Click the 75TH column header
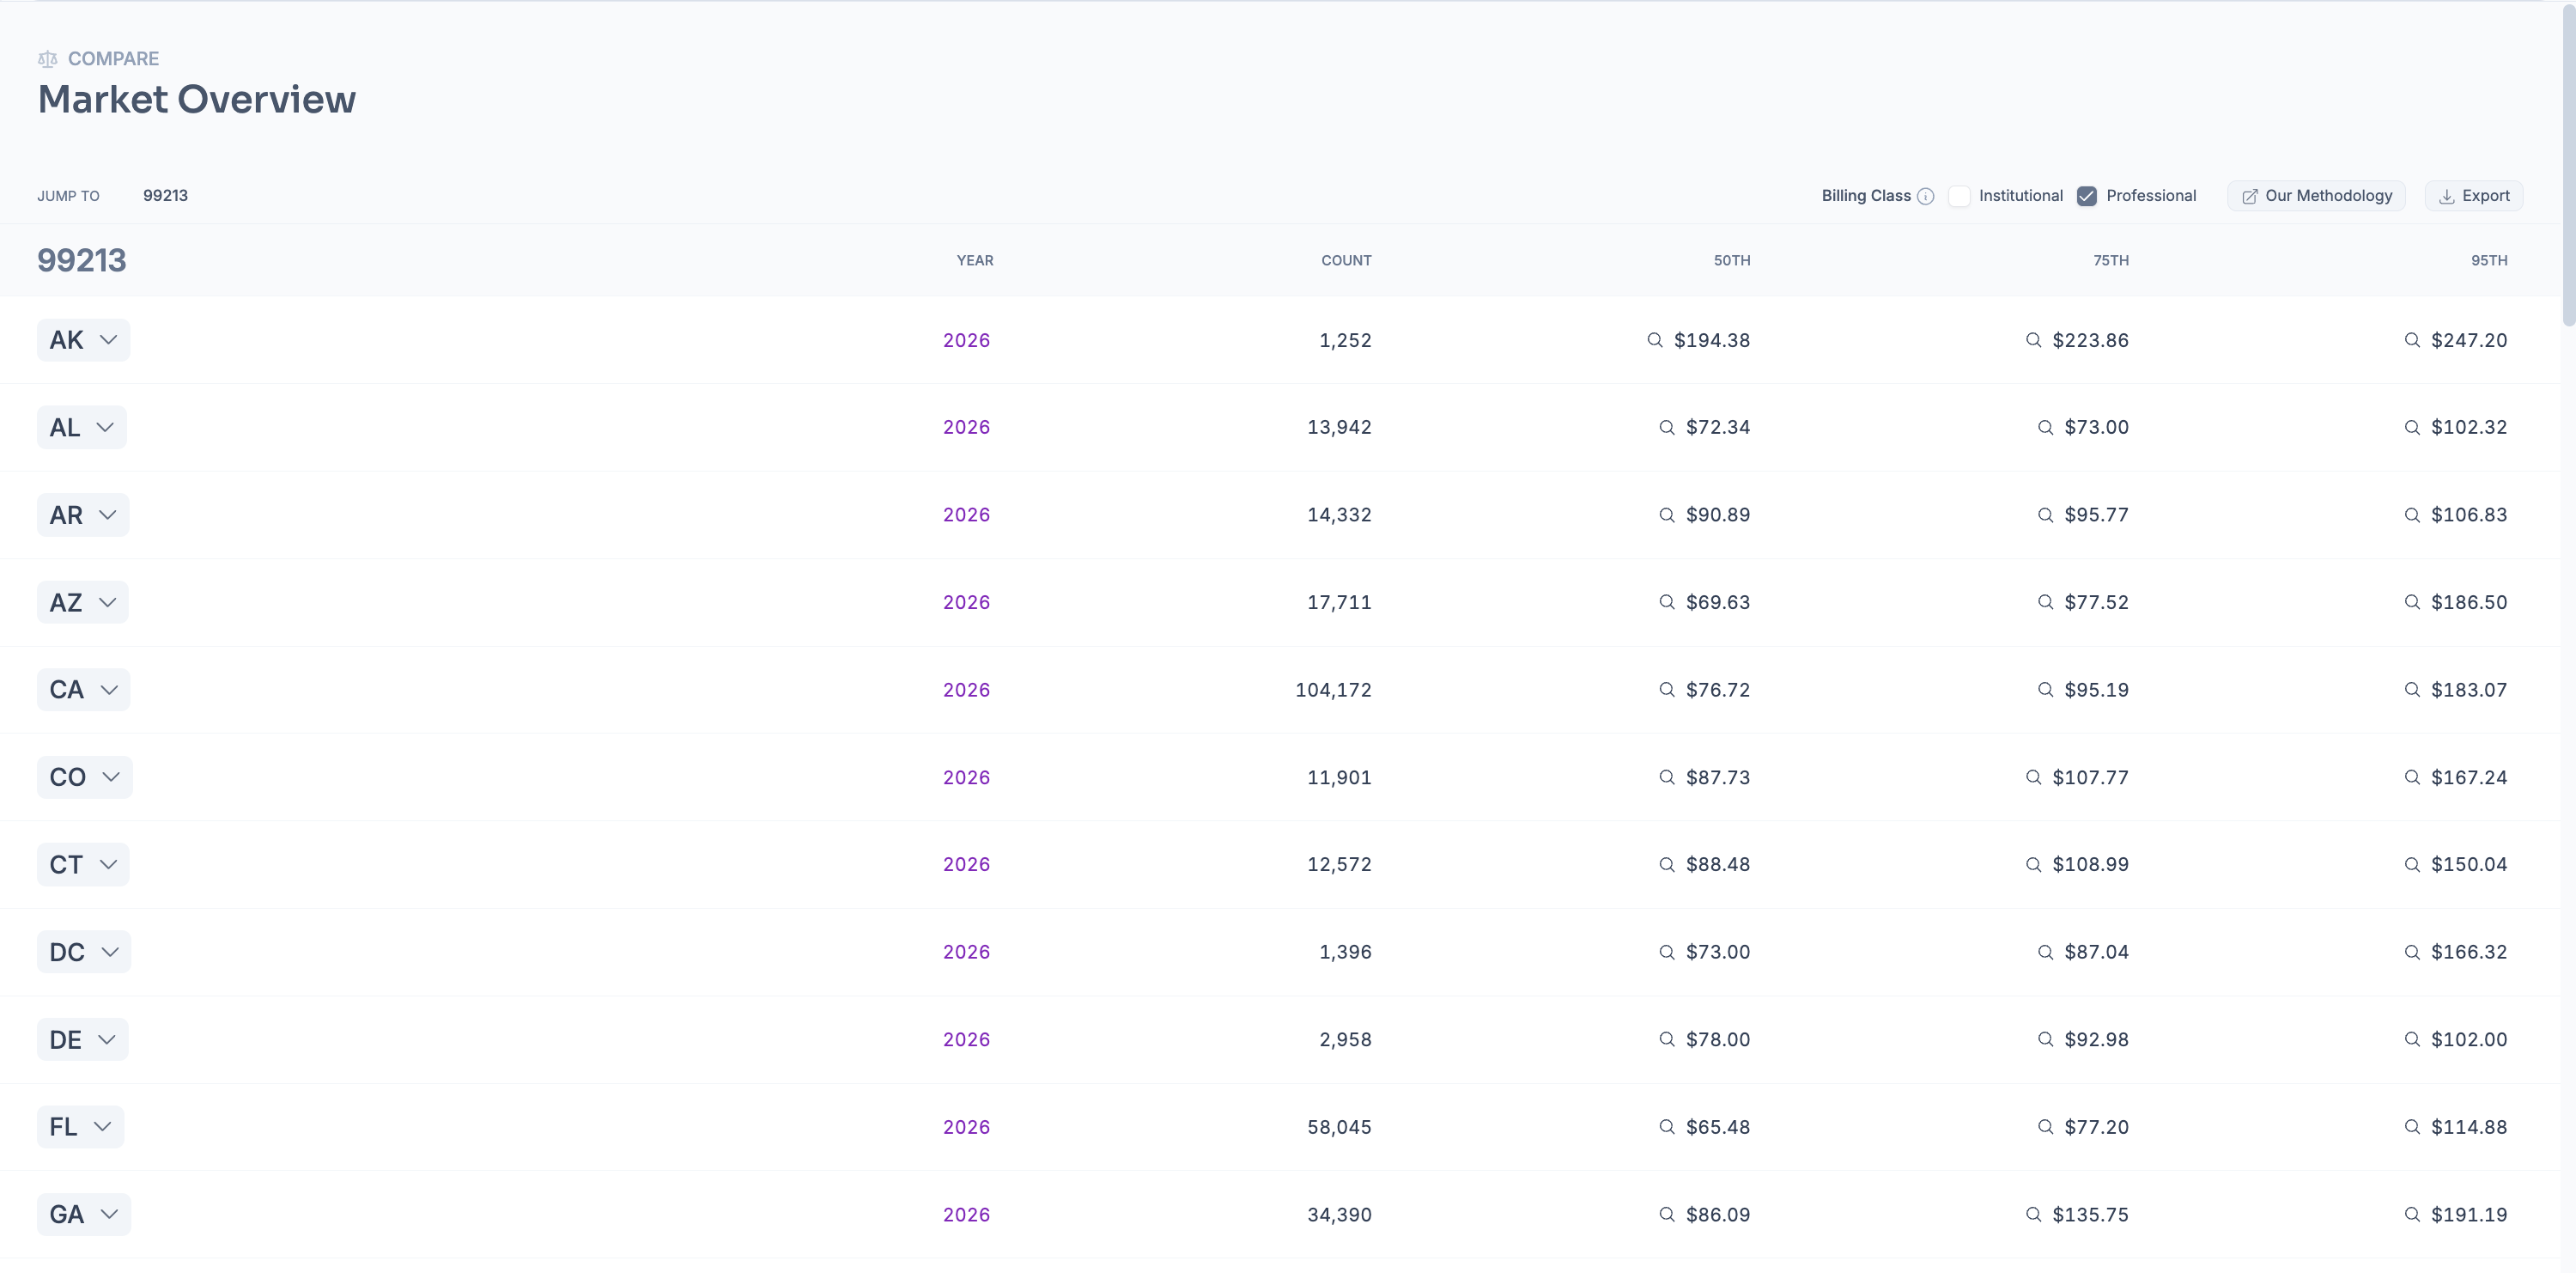 (x=2111, y=260)
